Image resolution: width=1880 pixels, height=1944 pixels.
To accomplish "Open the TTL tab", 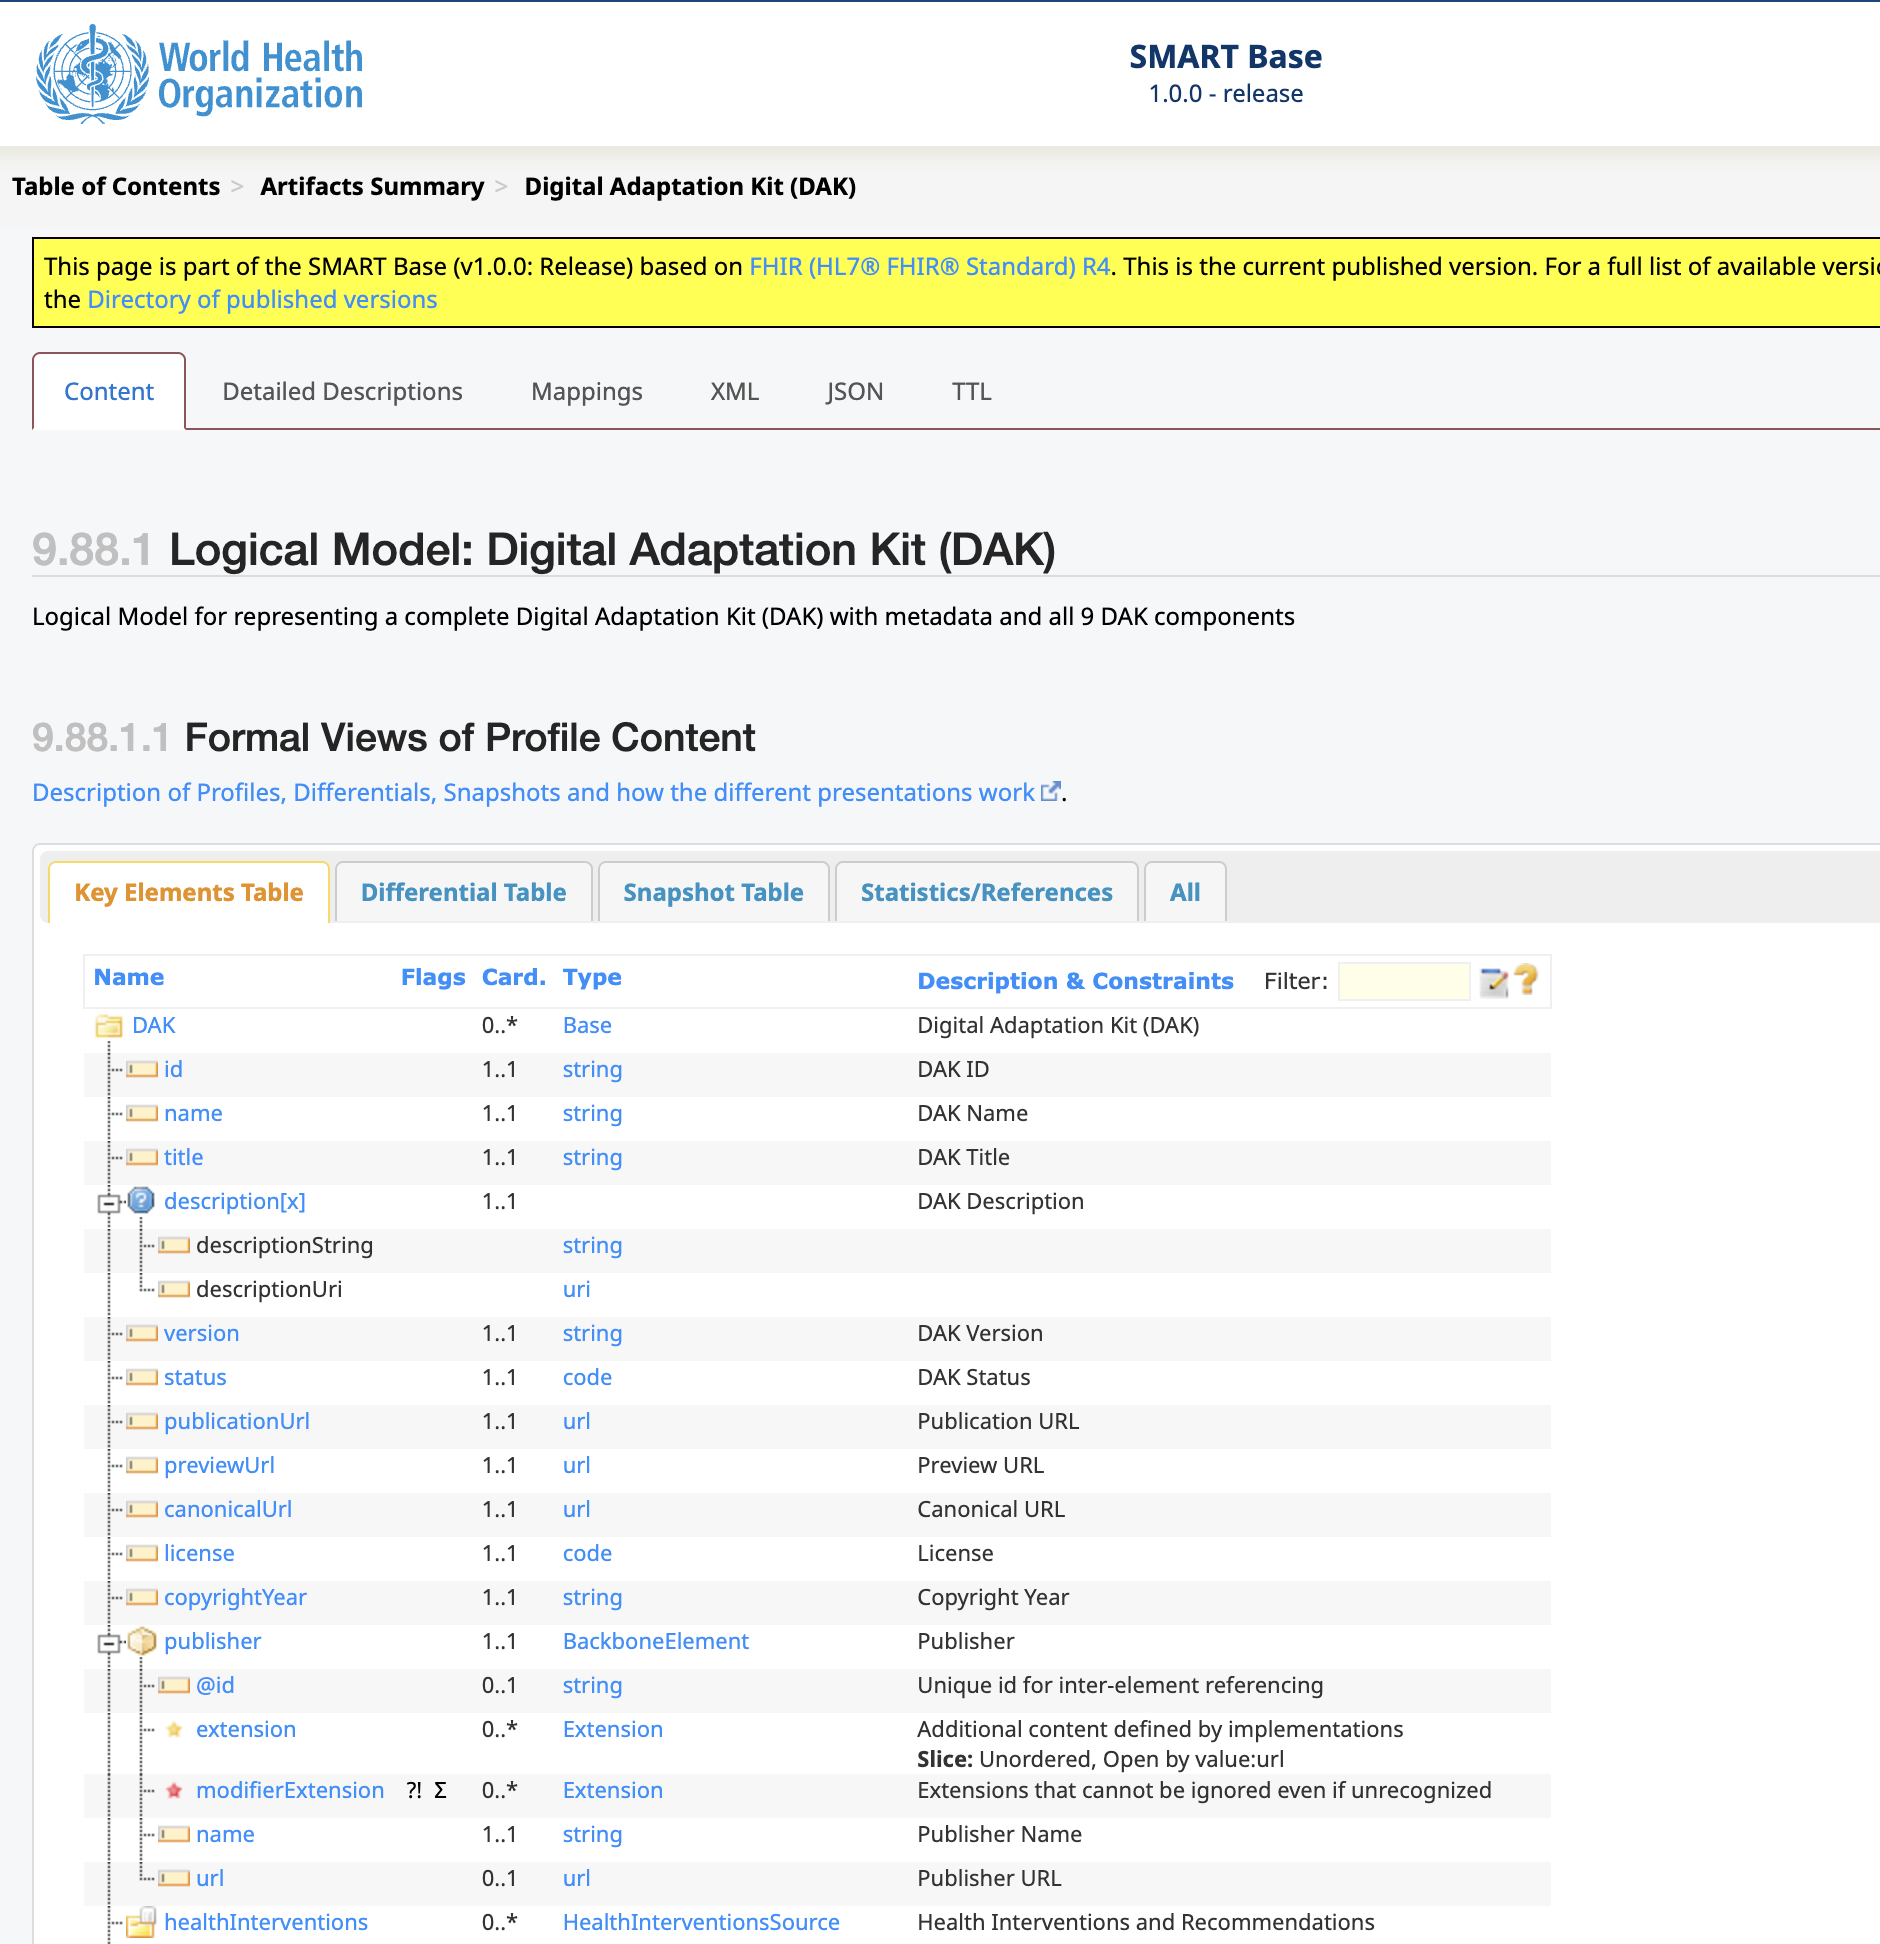I will 971,391.
